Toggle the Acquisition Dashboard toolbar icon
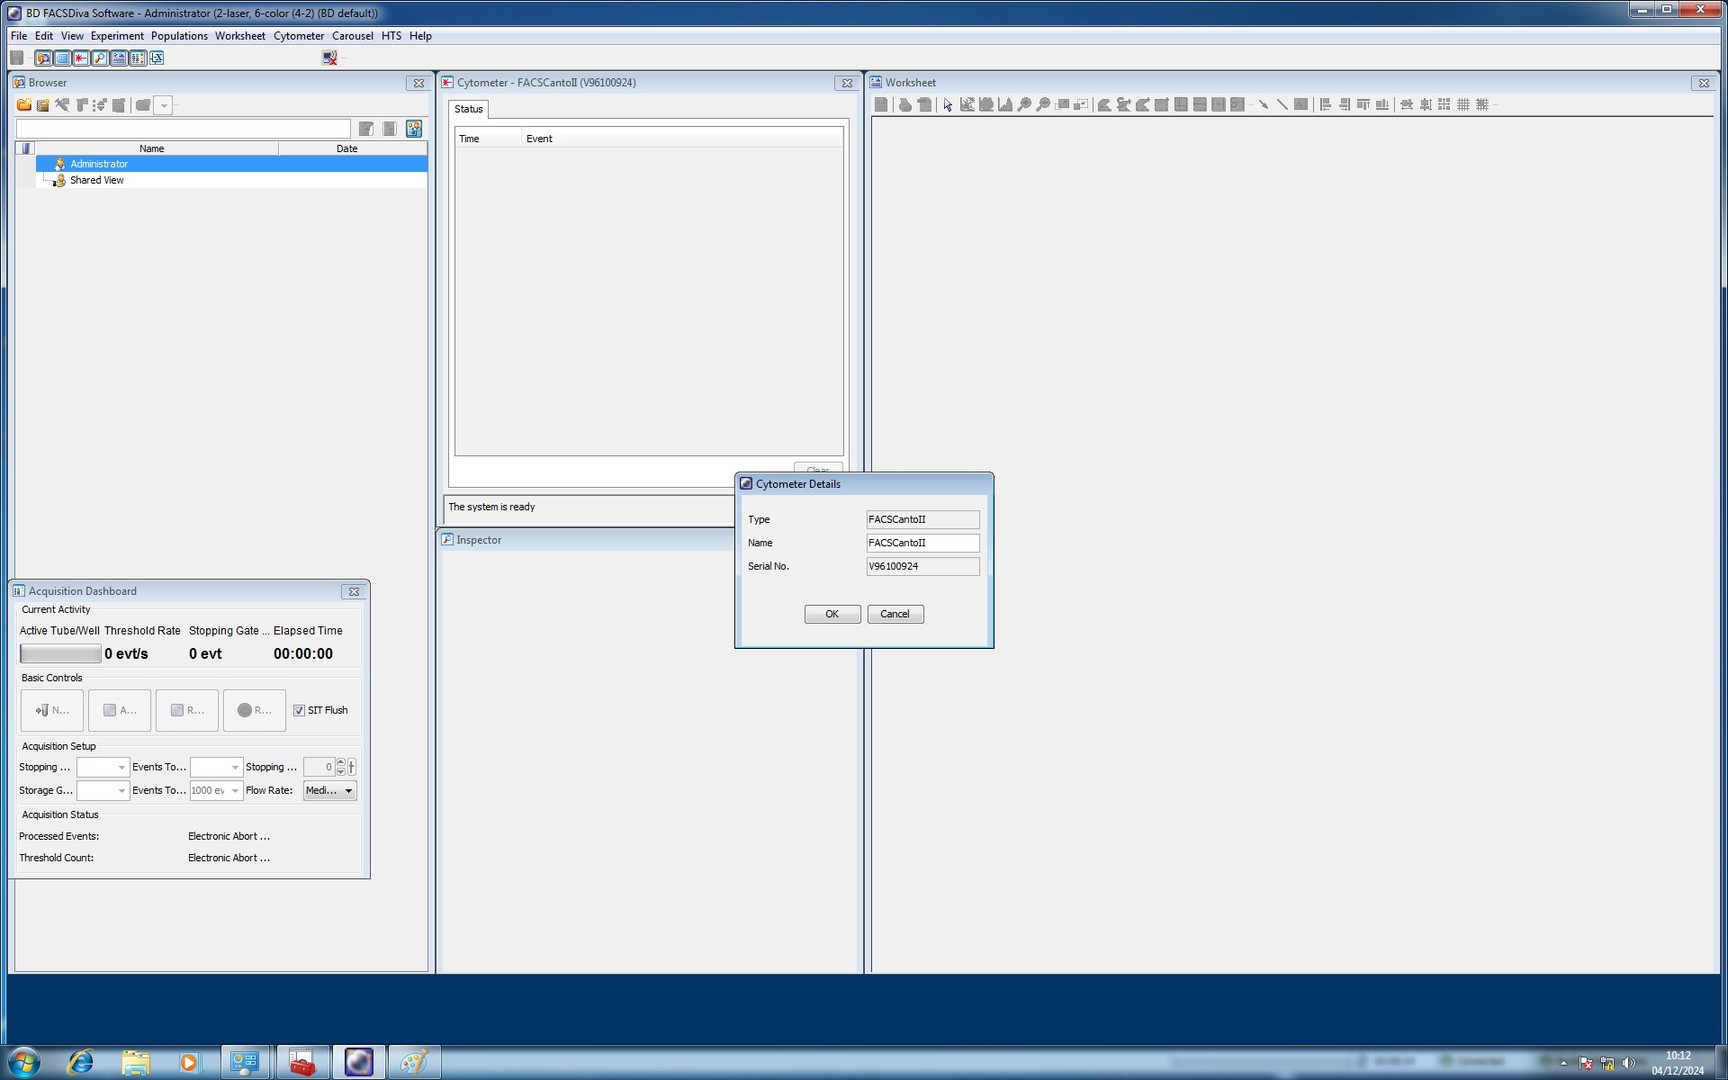The height and width of the screenshot is (1080, 1728). tap(138, 58)
